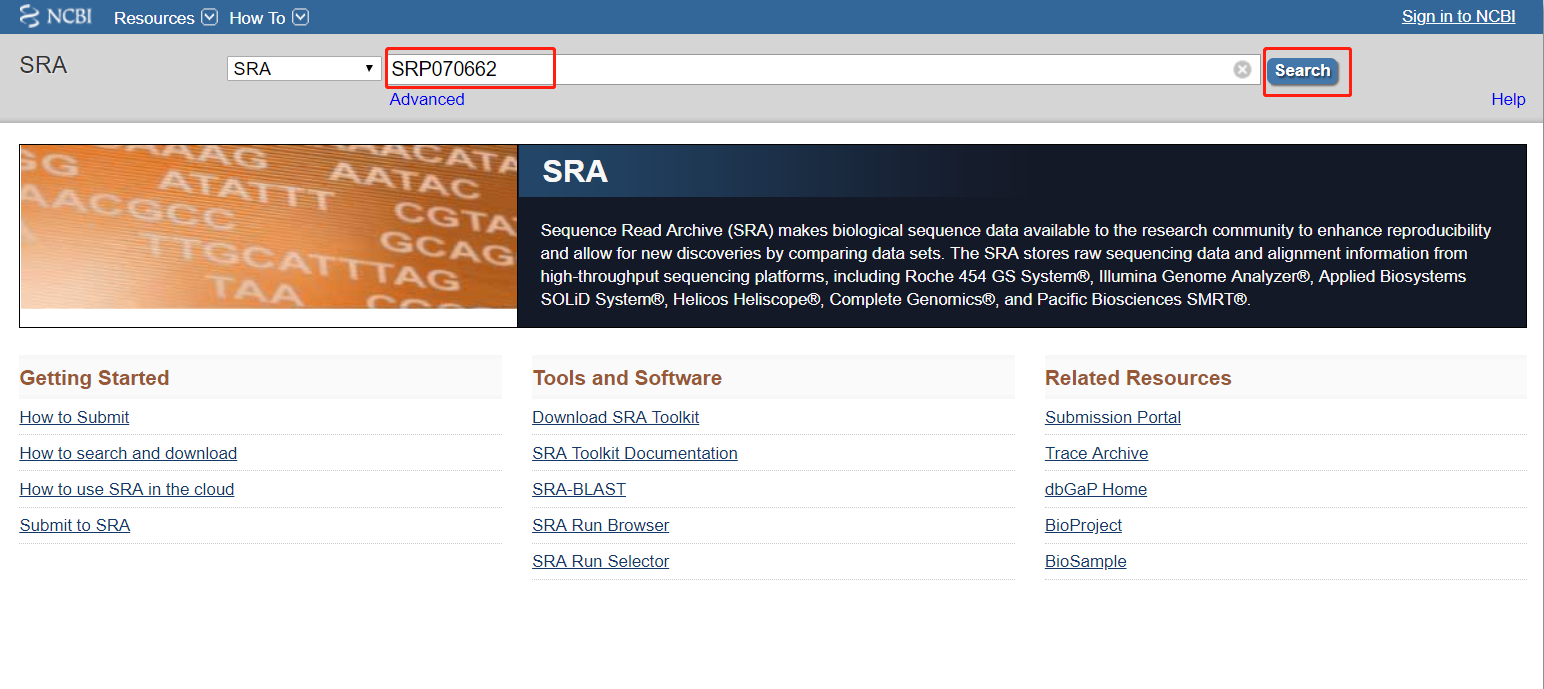Viewport: 1544px width, 689px height.
Task: Open Submit to SRA link
Action: [x=75, y=525]
